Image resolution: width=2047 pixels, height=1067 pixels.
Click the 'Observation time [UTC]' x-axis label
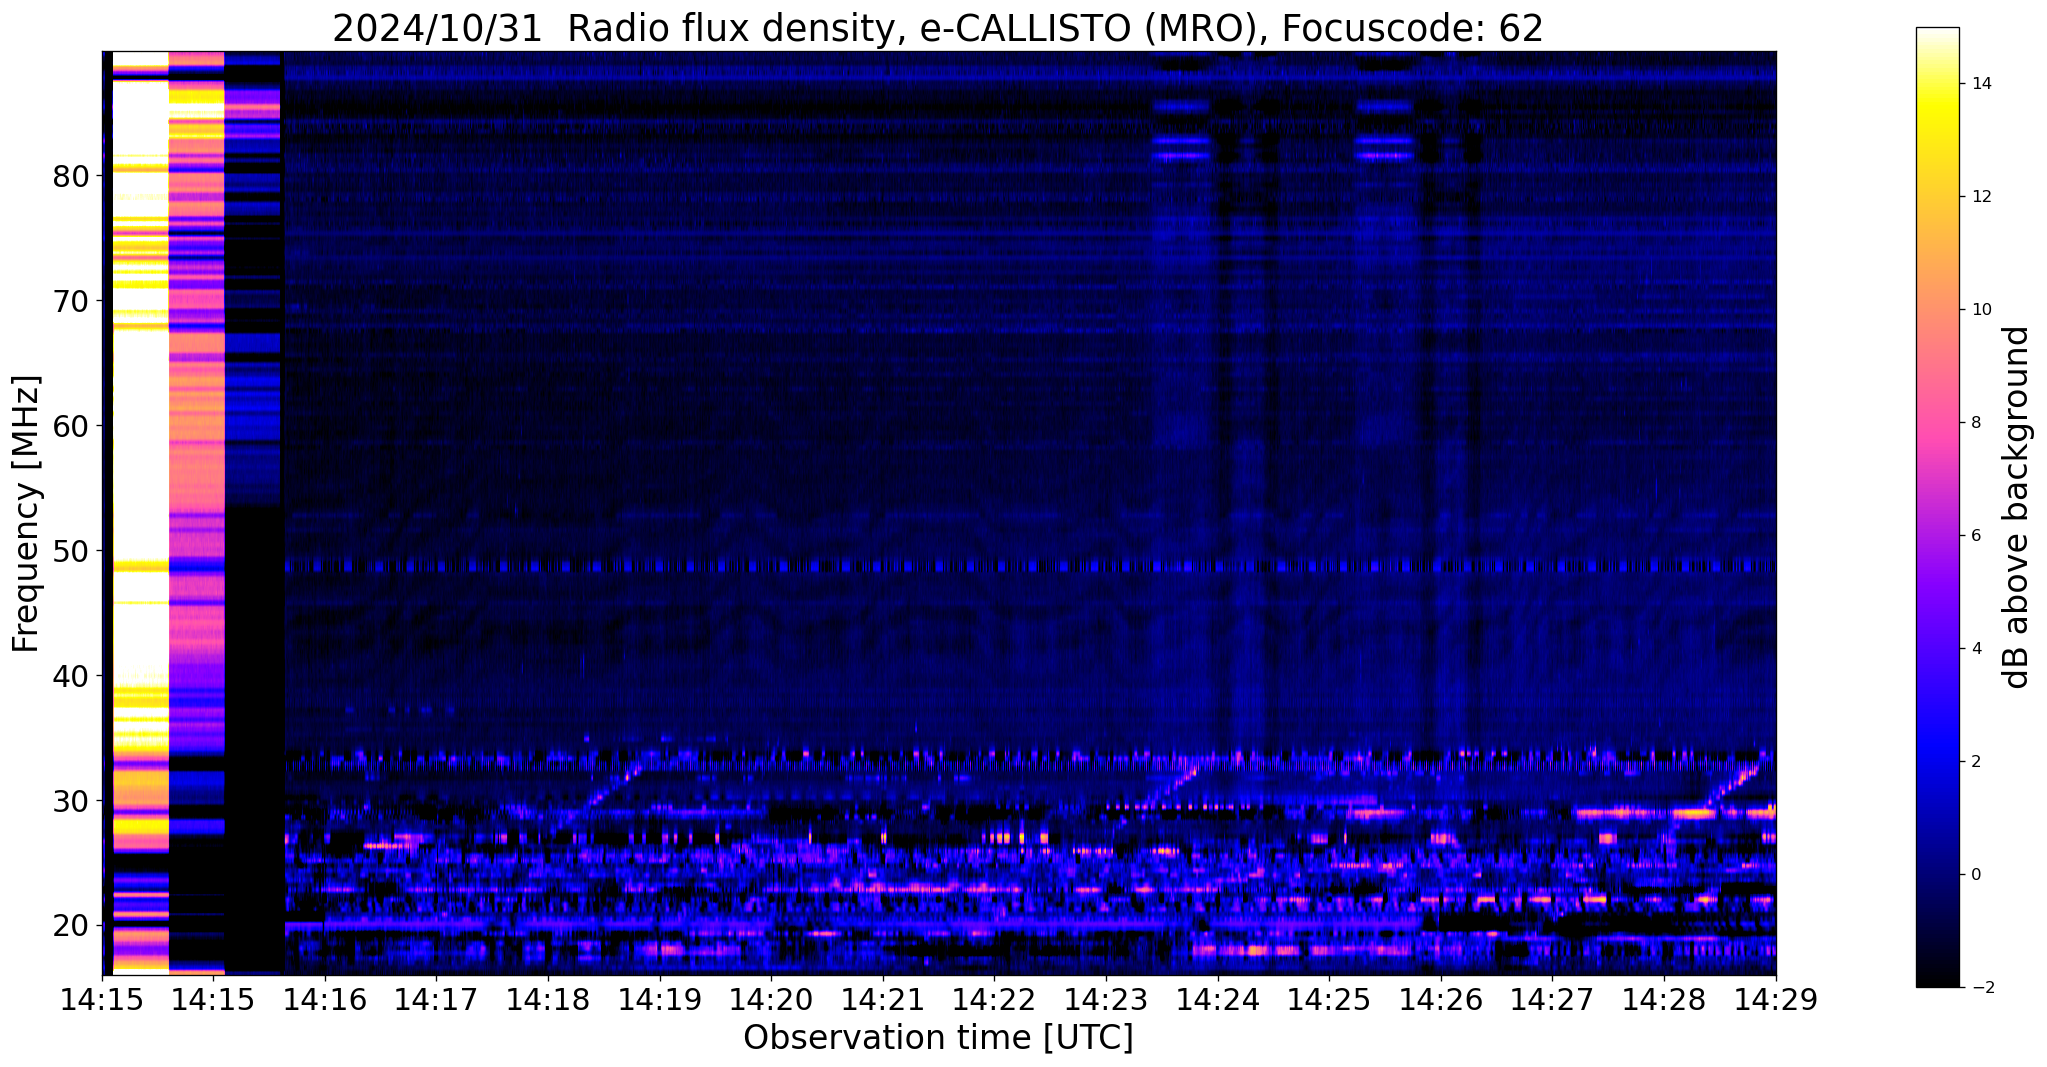[x=938, y=1037]
